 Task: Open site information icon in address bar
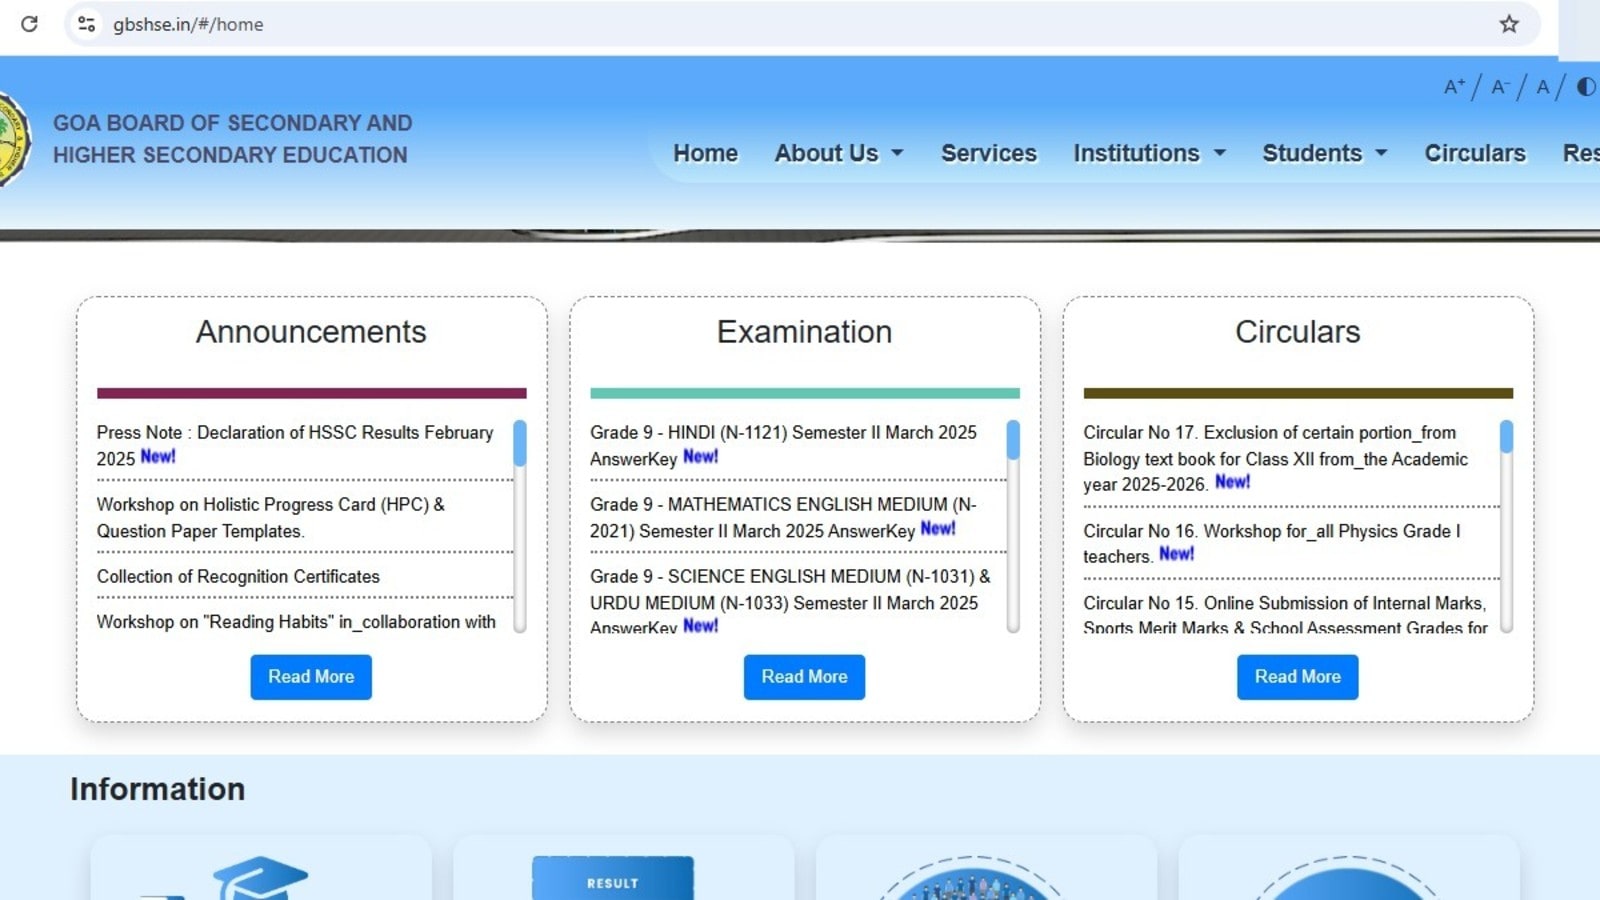coord(87,24)
